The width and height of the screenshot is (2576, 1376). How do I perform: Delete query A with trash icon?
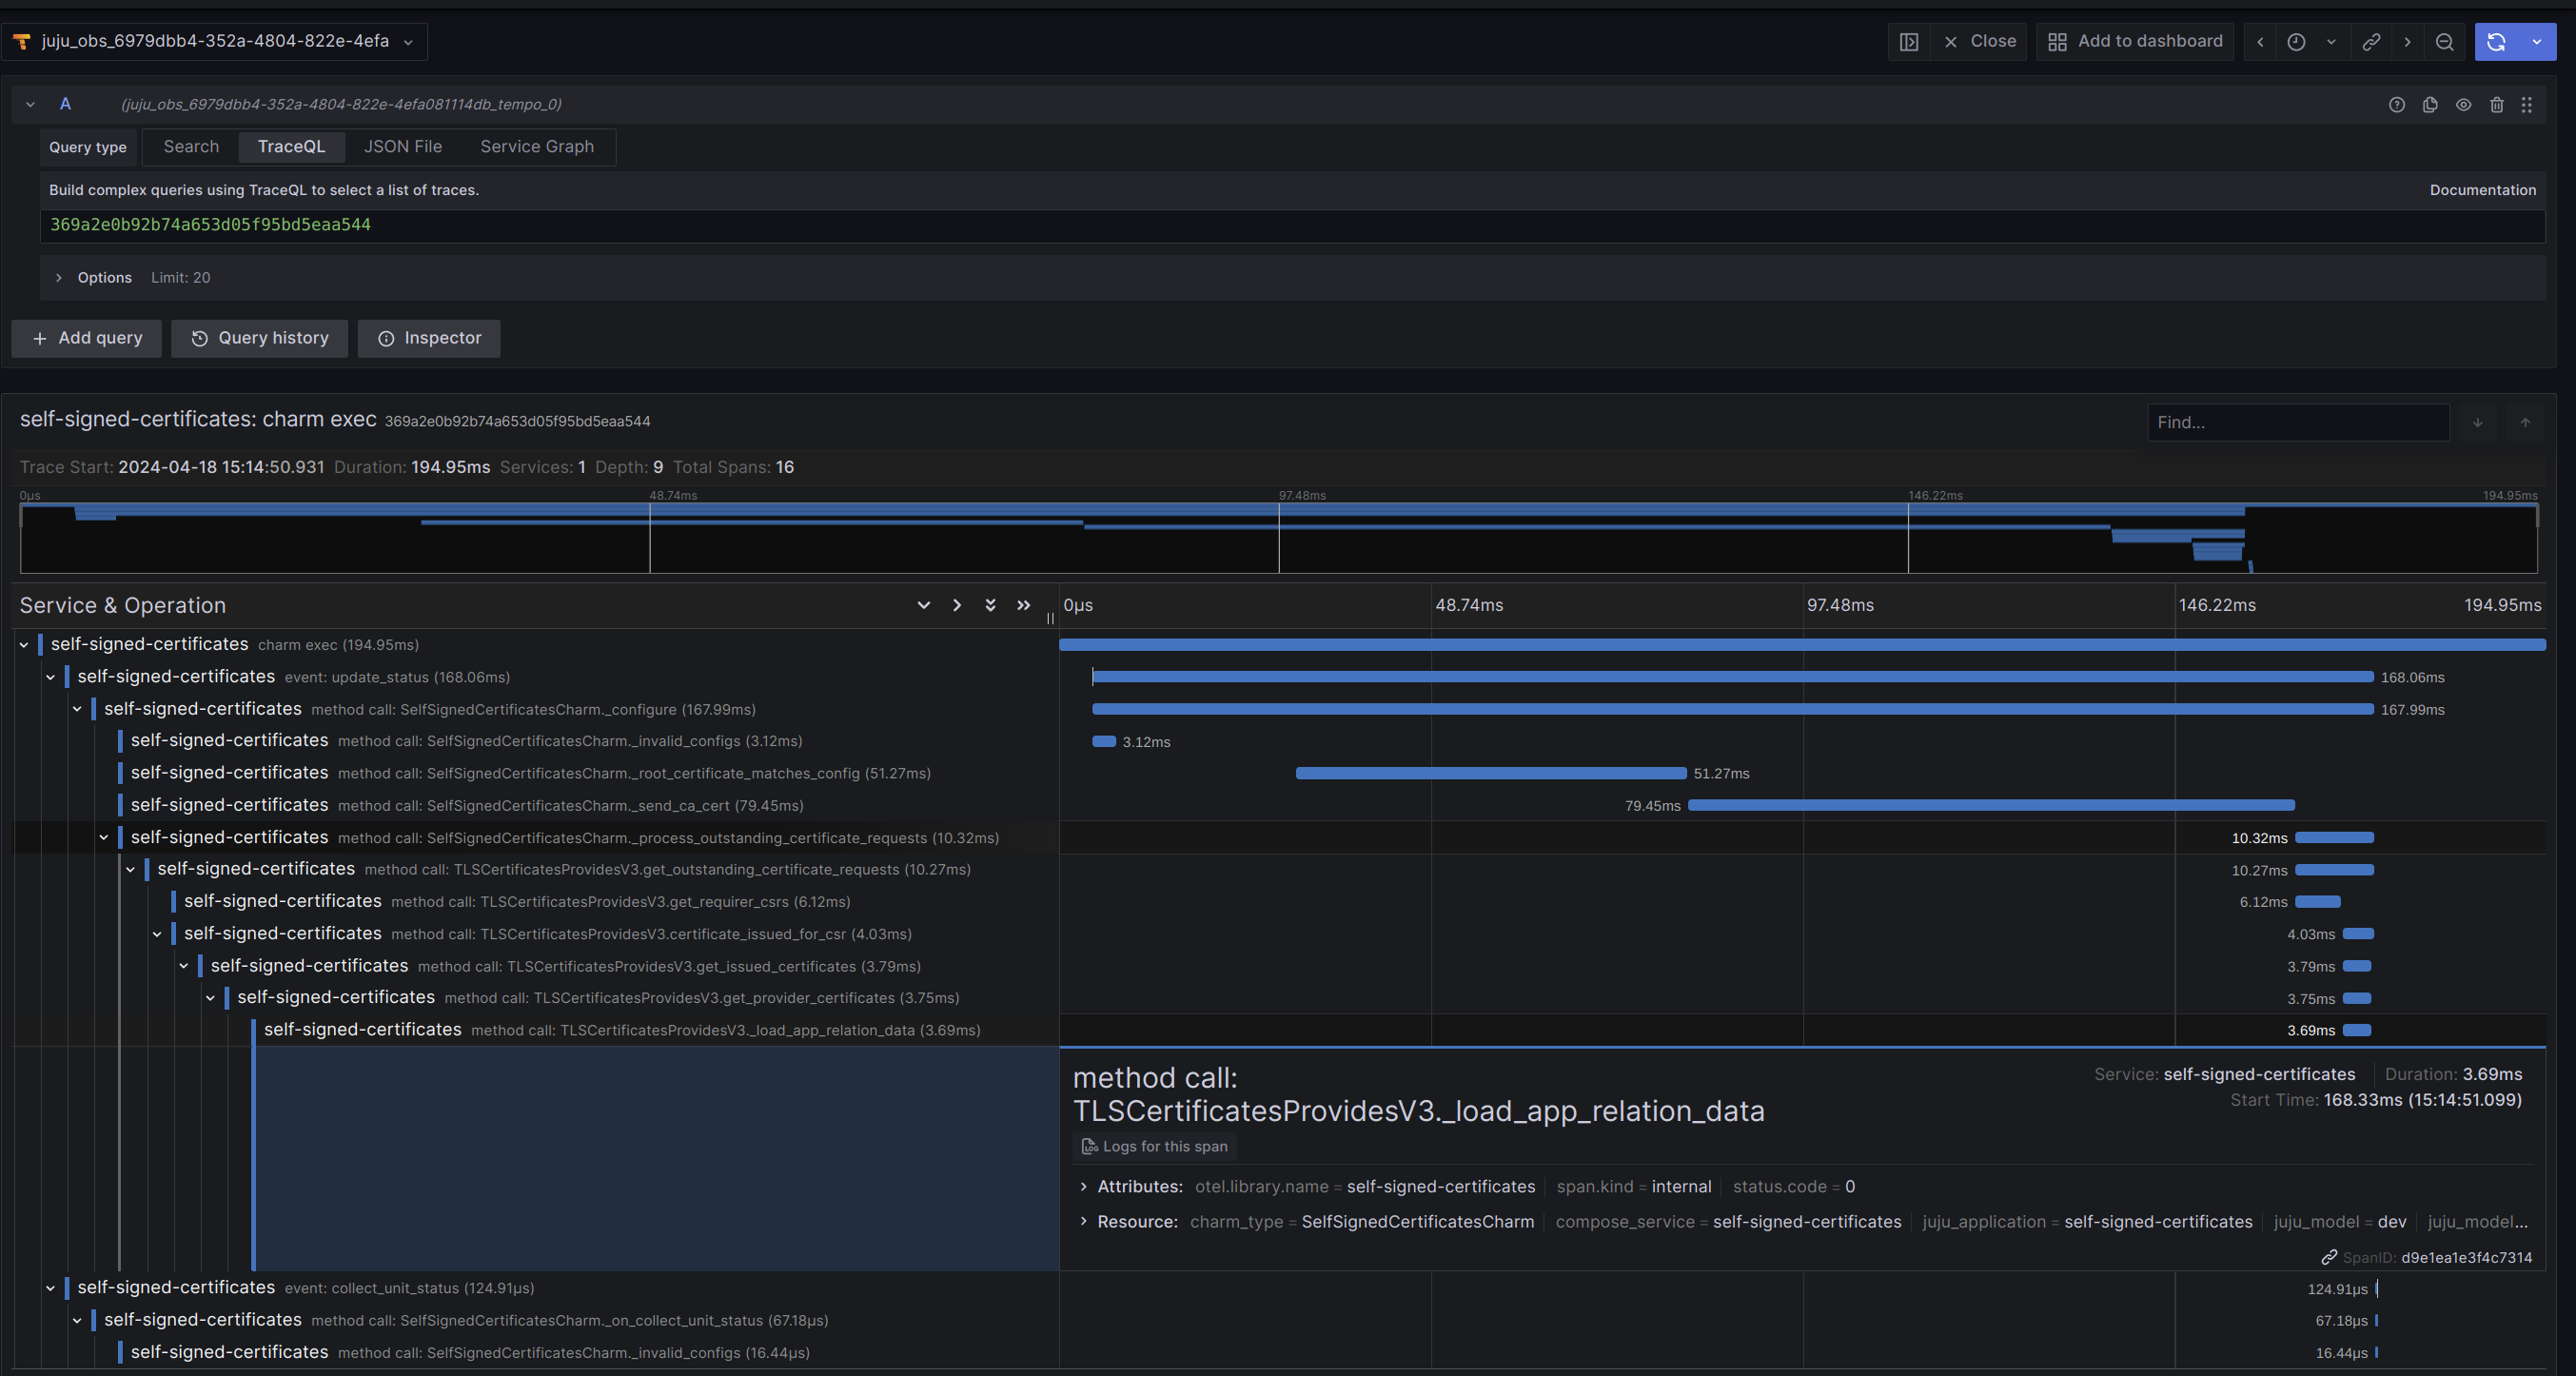click(2496, 105)
